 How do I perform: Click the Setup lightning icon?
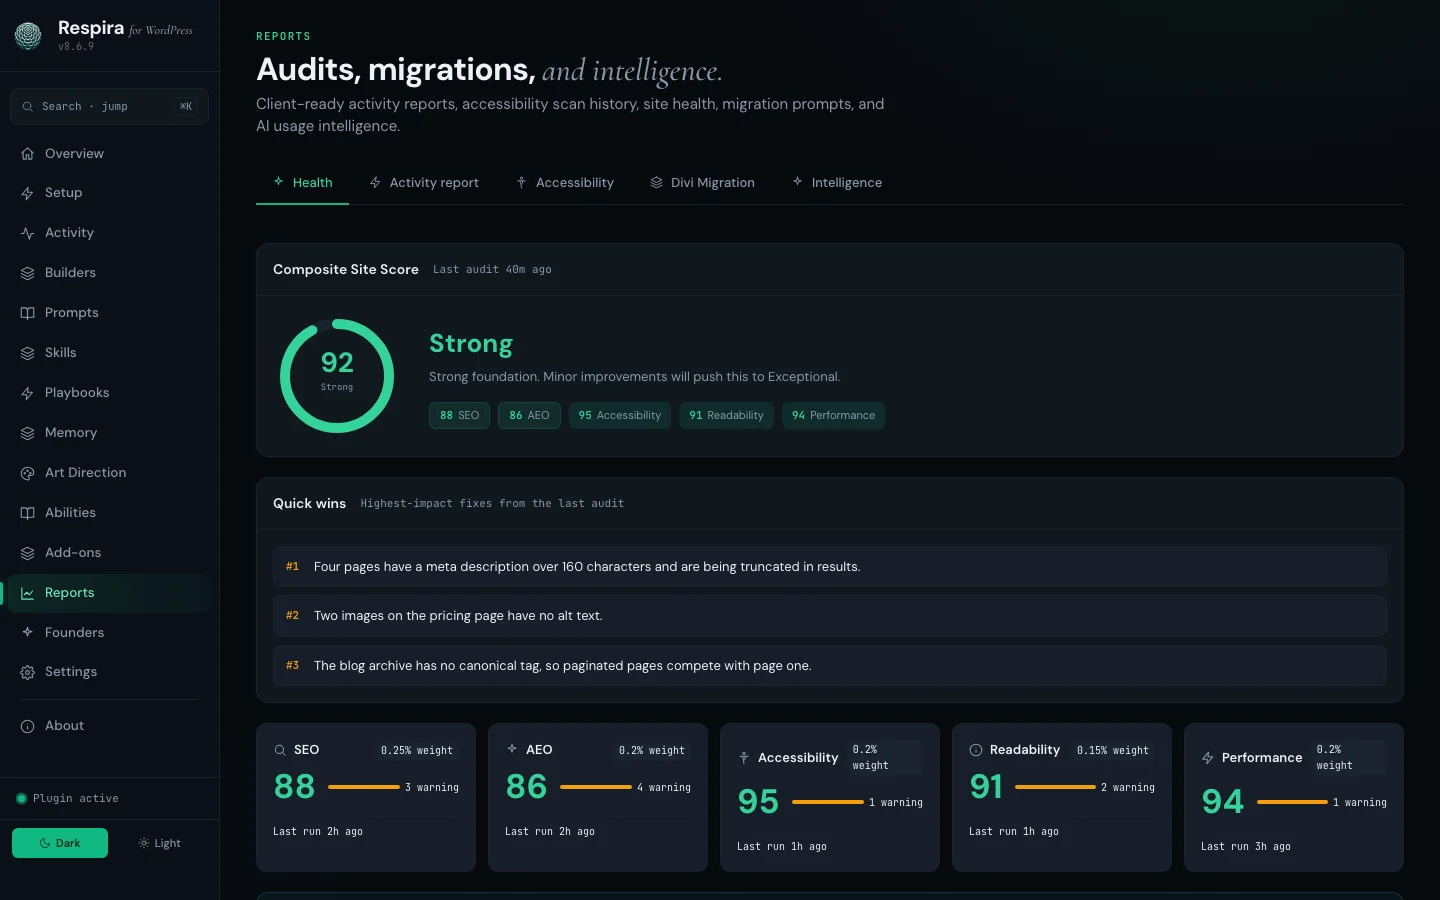27,193
